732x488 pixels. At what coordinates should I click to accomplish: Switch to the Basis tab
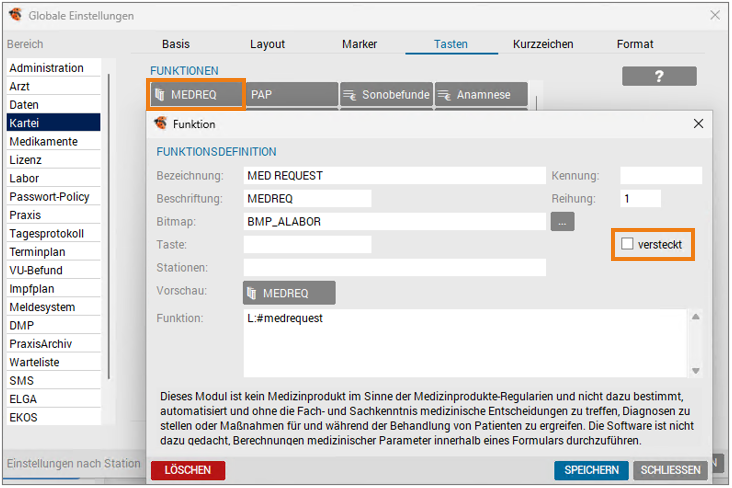(x=176, y=44)
